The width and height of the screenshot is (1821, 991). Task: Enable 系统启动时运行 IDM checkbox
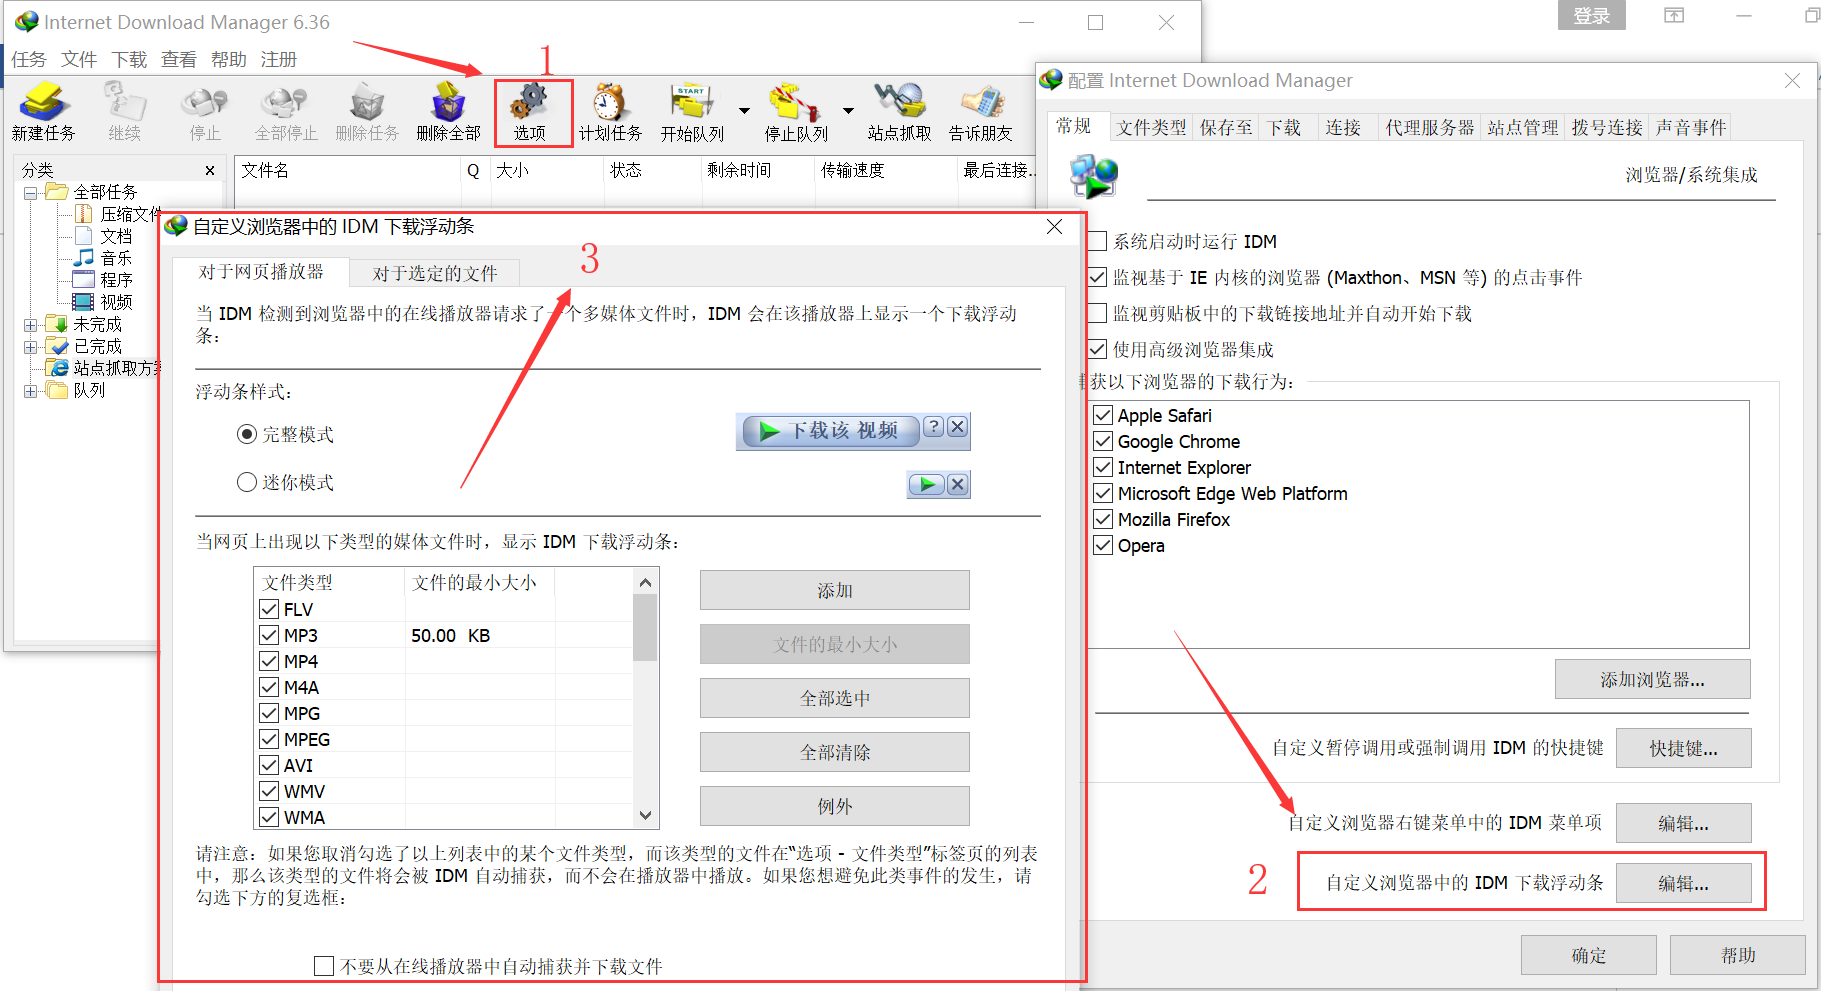(1097, 241)
